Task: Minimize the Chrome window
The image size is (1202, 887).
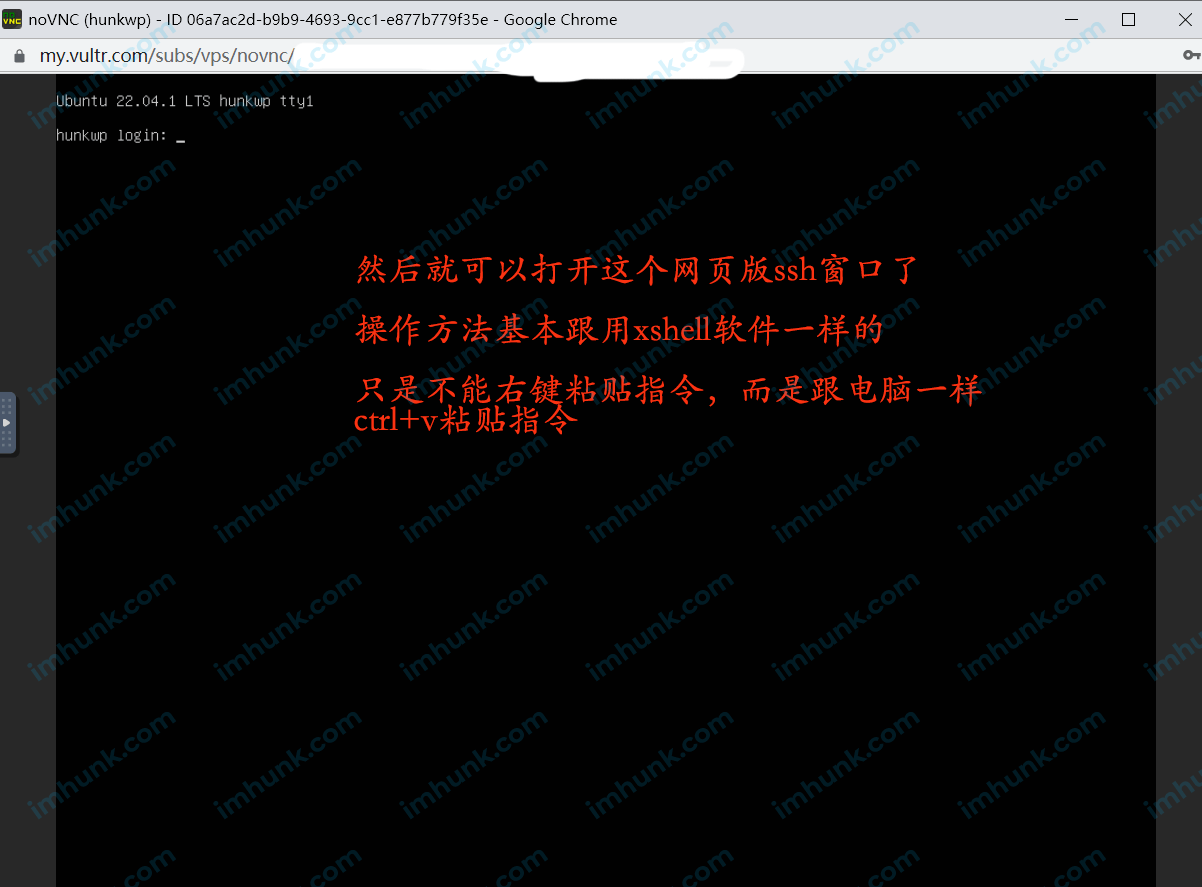Action: click(1074, 19)
